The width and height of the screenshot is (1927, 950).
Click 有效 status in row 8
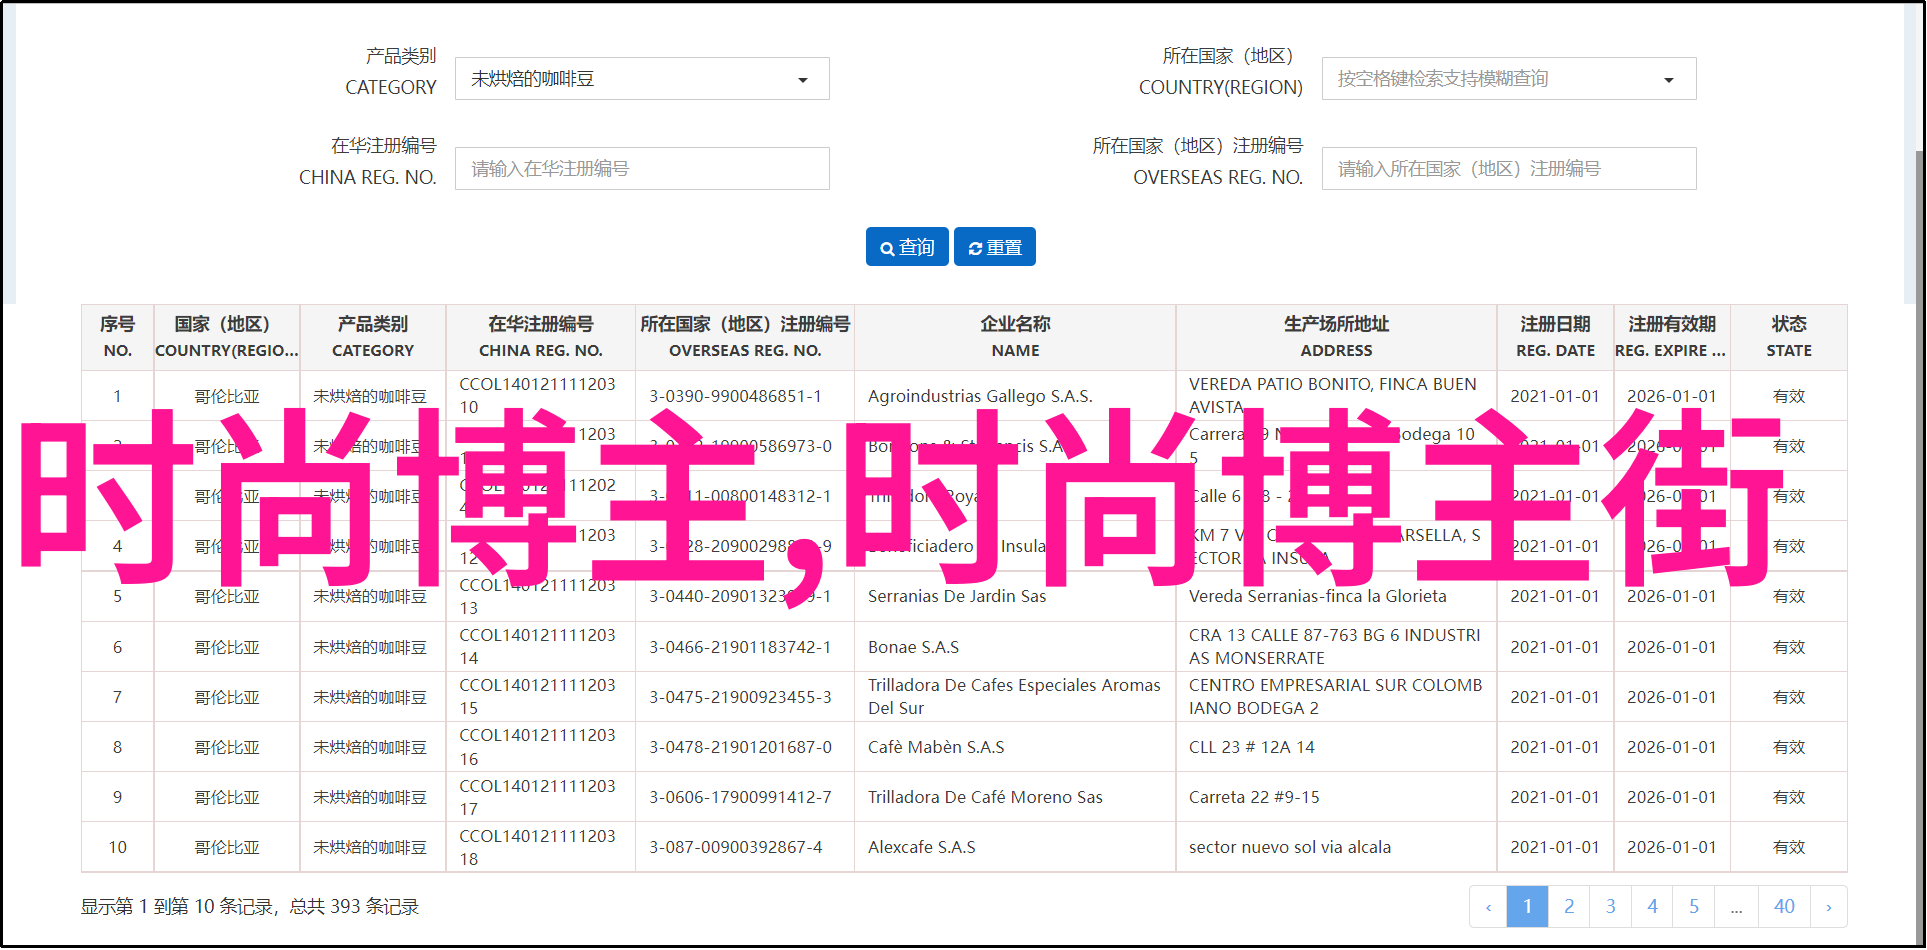pyautogui.click(x=1789, y=747)
